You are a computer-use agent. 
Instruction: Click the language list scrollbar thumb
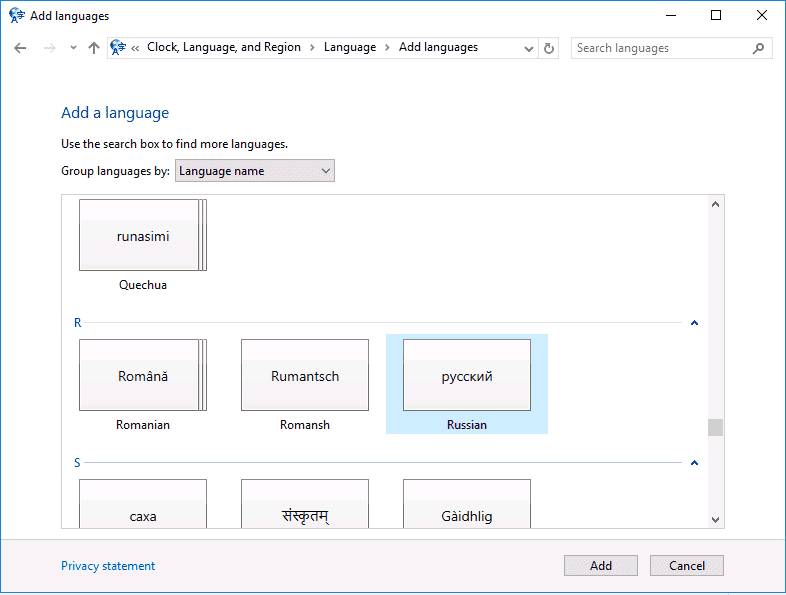coord(715,428)
